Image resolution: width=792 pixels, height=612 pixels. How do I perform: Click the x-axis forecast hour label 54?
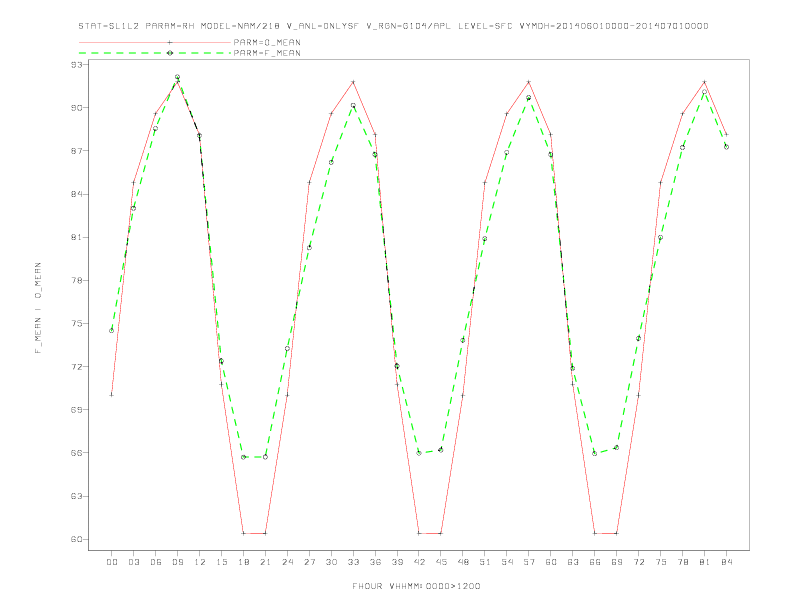click(x=507, y=562)
